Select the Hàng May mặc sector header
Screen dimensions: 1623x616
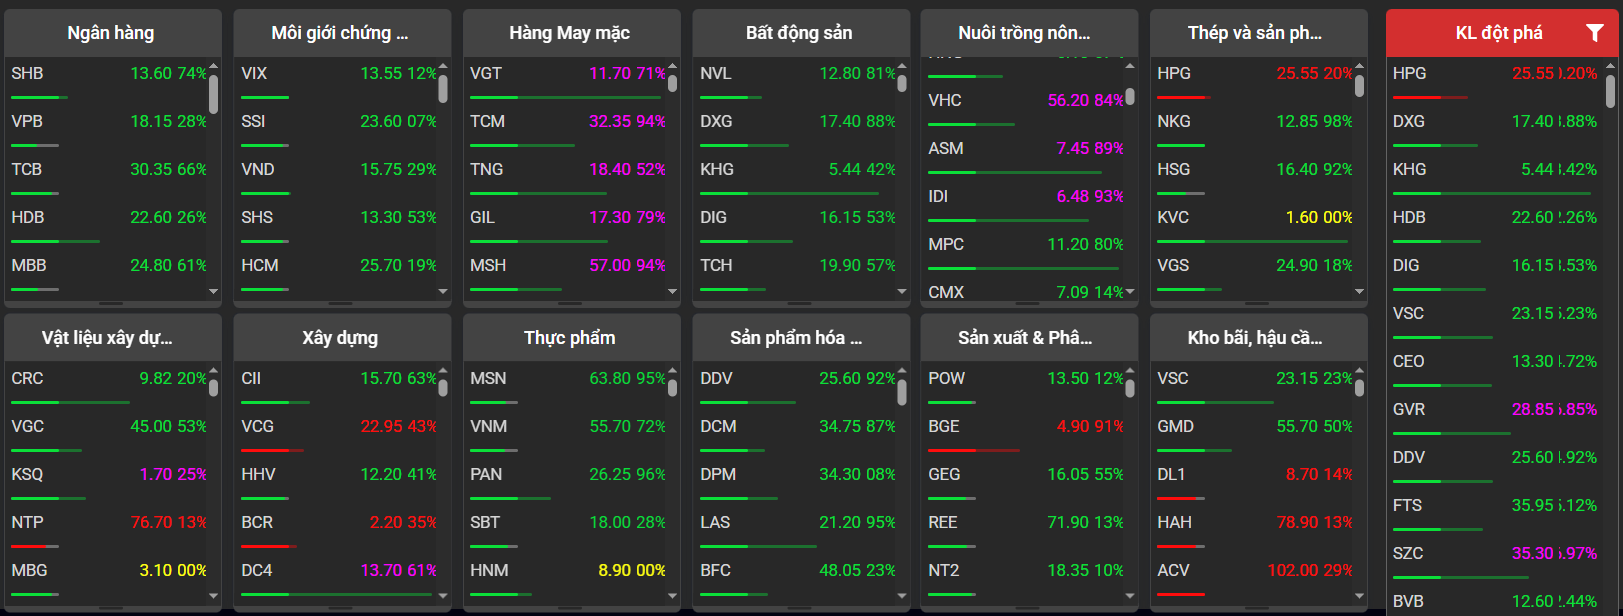[x=570, y=33]
